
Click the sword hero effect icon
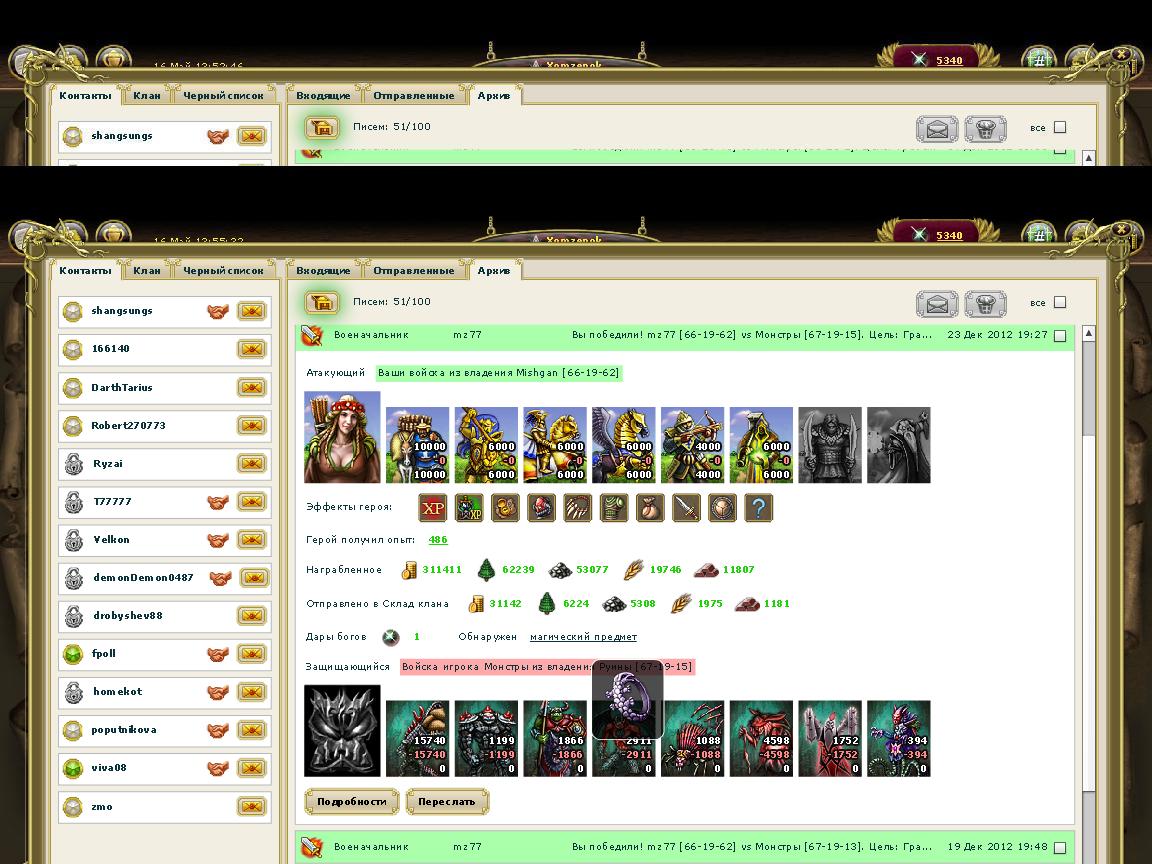686,508
